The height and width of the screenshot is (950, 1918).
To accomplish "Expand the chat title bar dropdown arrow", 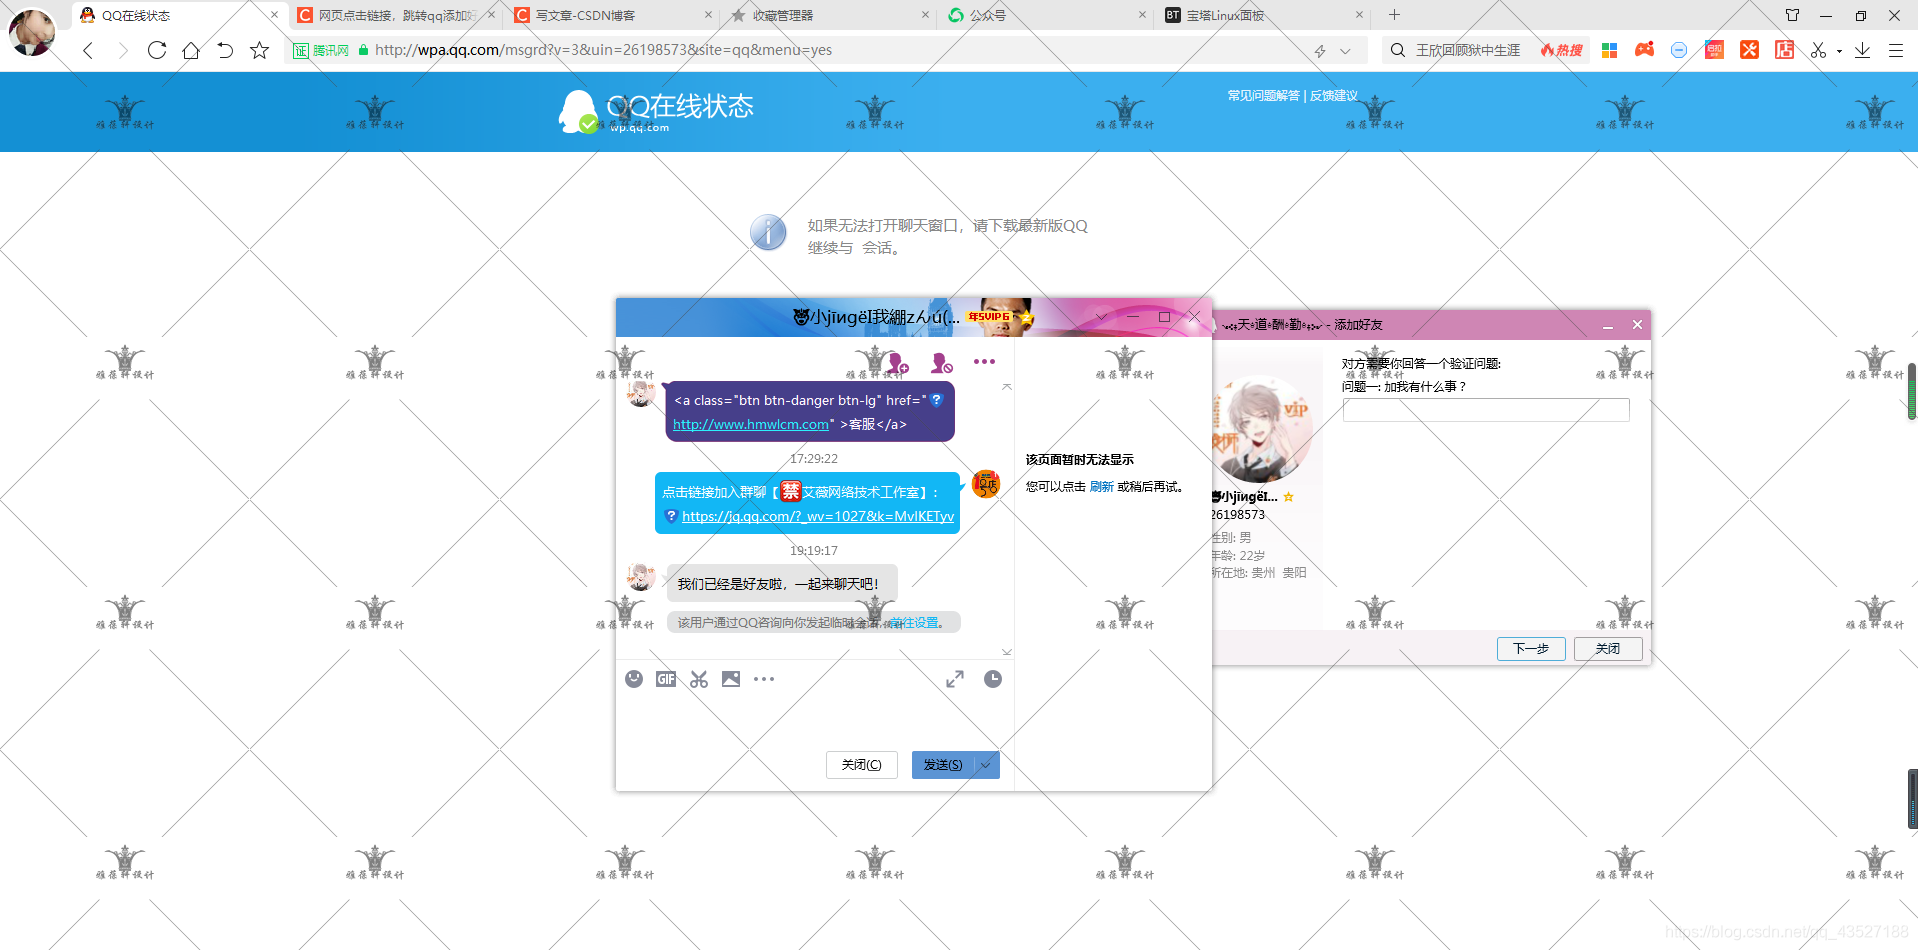I will (x=1101, y=317).
